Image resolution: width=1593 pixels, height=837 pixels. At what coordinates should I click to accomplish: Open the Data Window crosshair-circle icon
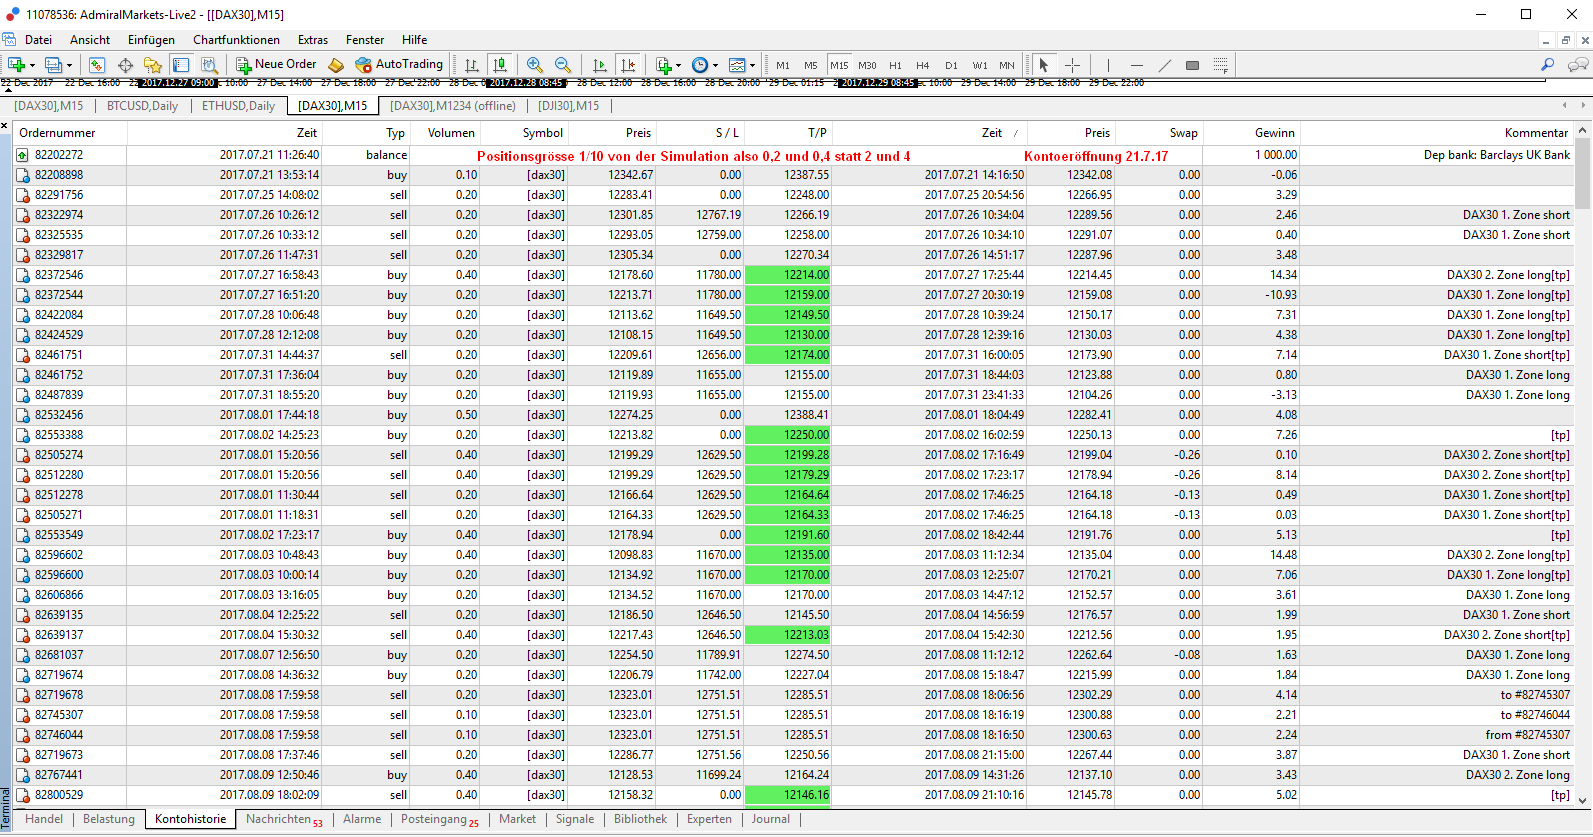click(x=125, y=65)
